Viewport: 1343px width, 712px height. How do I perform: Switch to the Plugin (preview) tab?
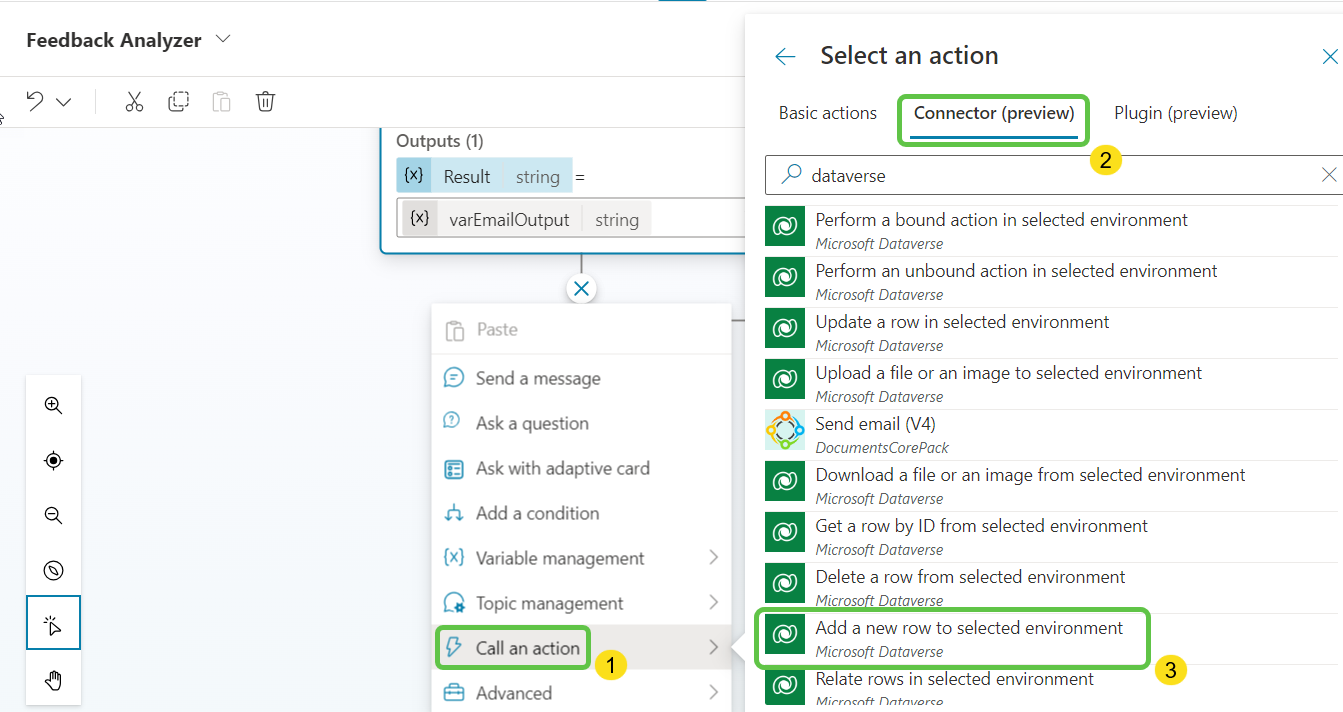point(1175,113)
